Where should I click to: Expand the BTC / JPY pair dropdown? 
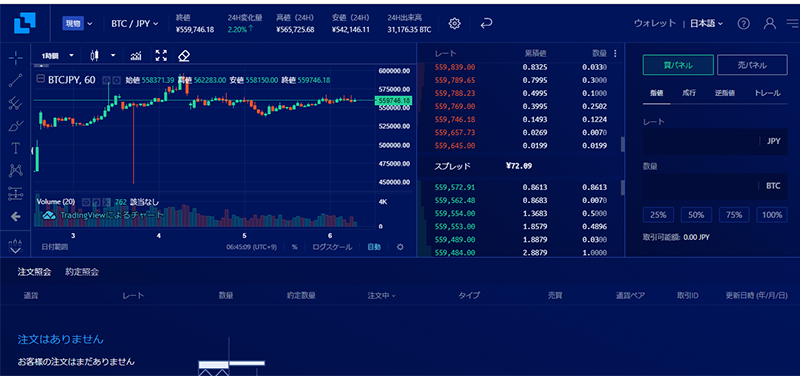(x=135, y=23)
